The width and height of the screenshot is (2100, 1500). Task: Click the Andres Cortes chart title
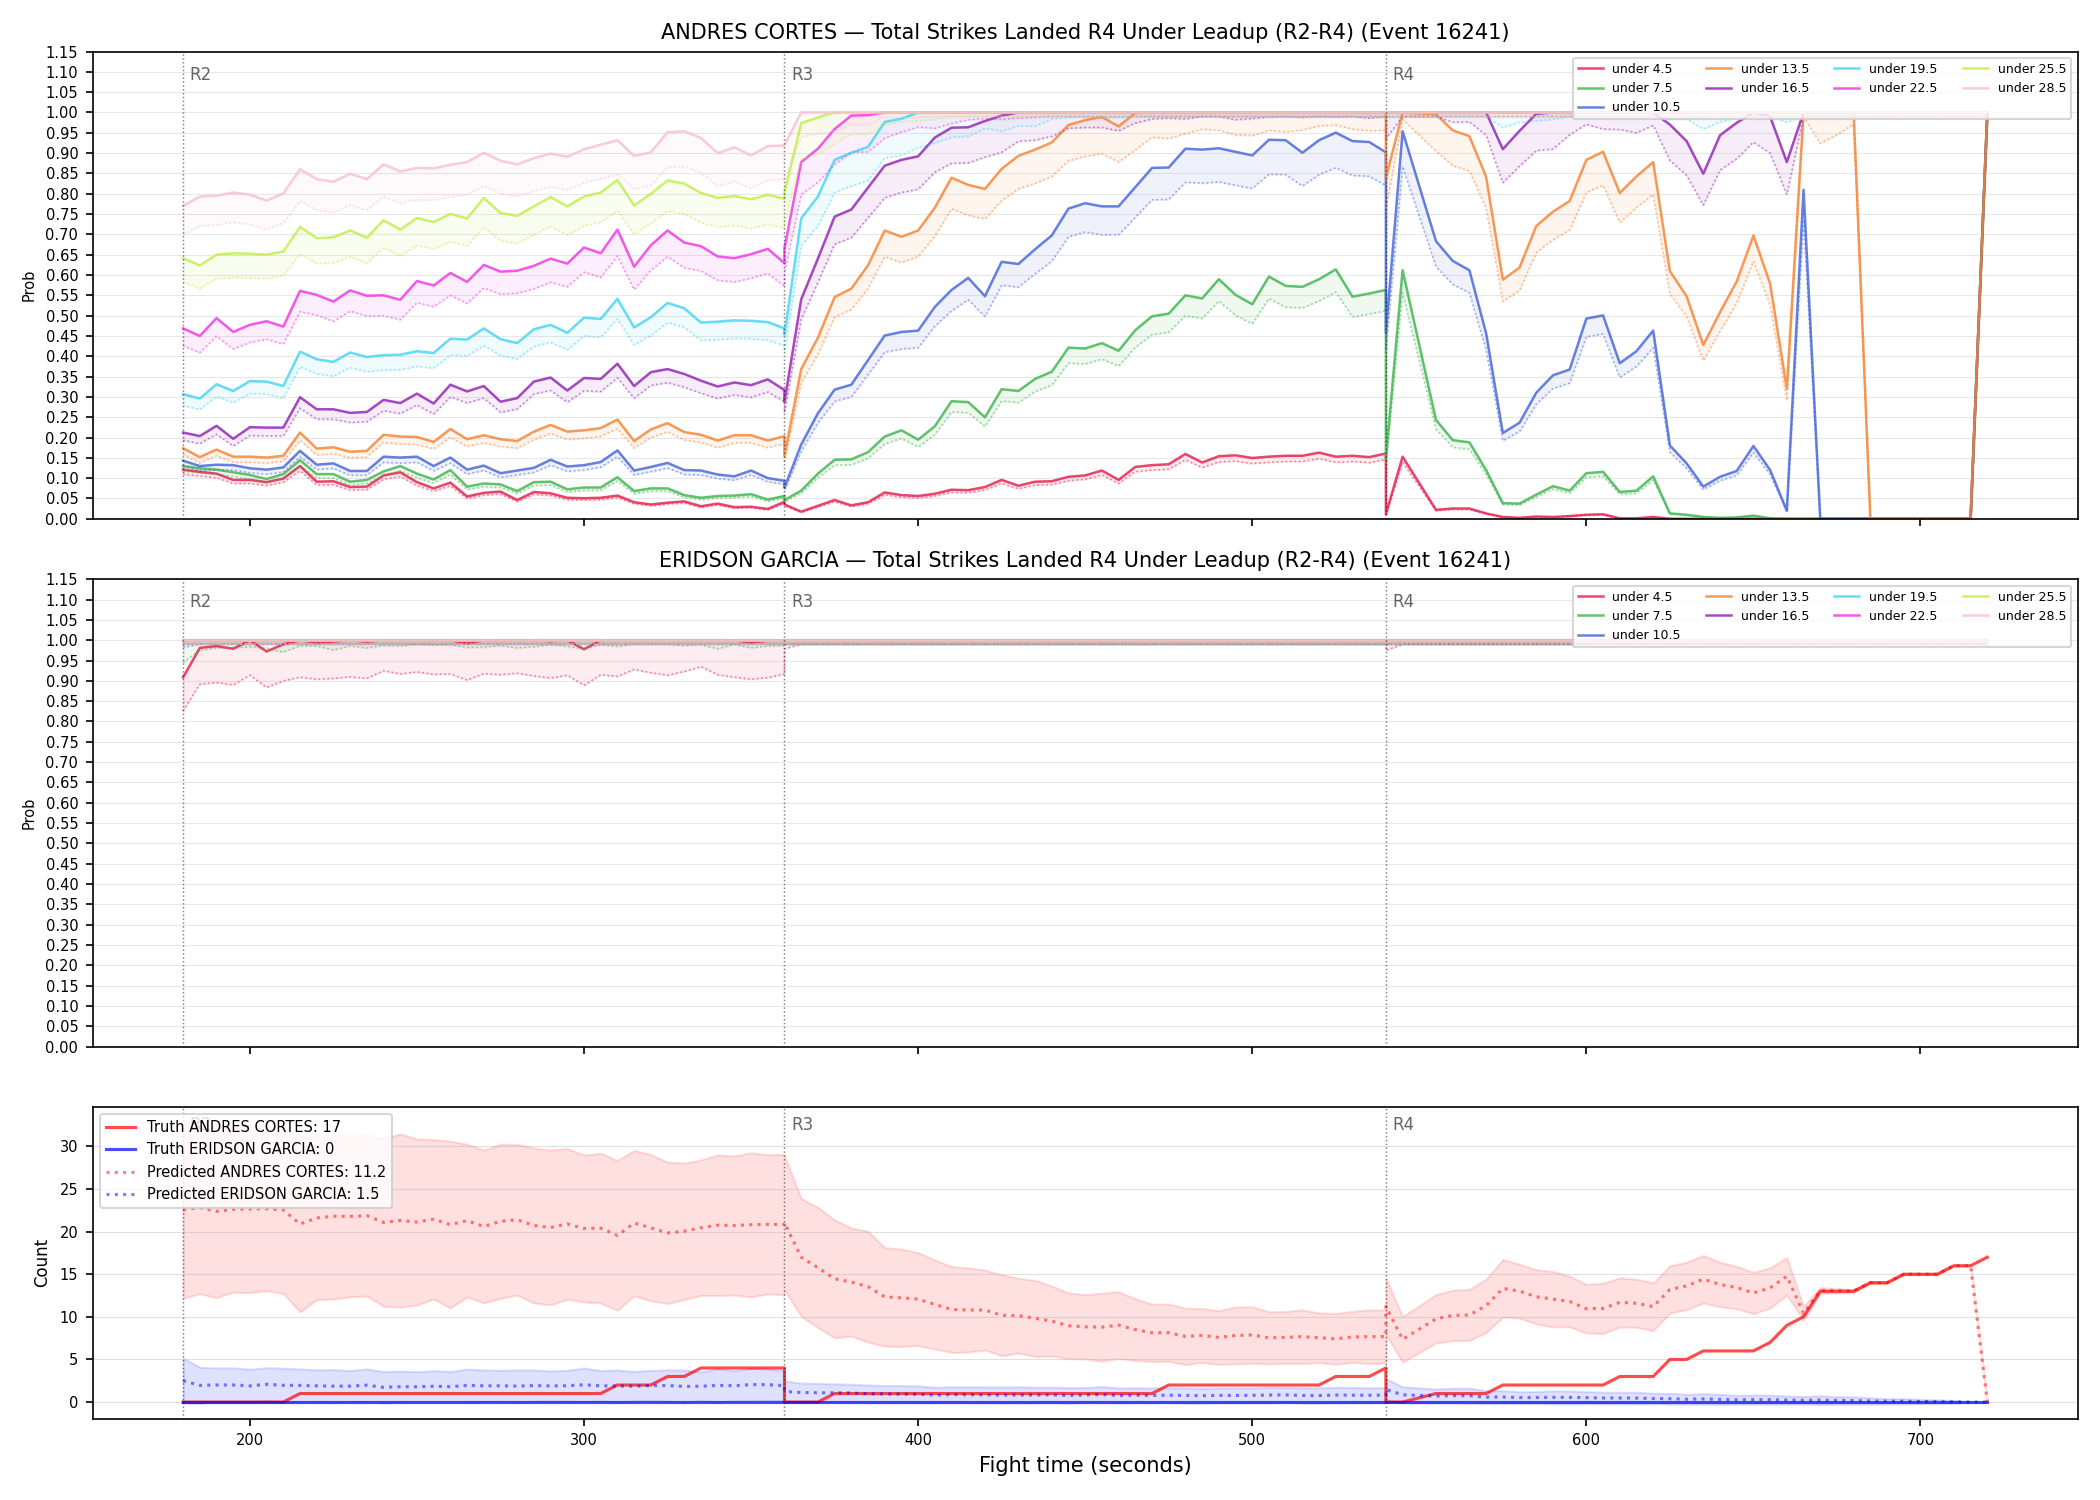[x=1085, y=32]
